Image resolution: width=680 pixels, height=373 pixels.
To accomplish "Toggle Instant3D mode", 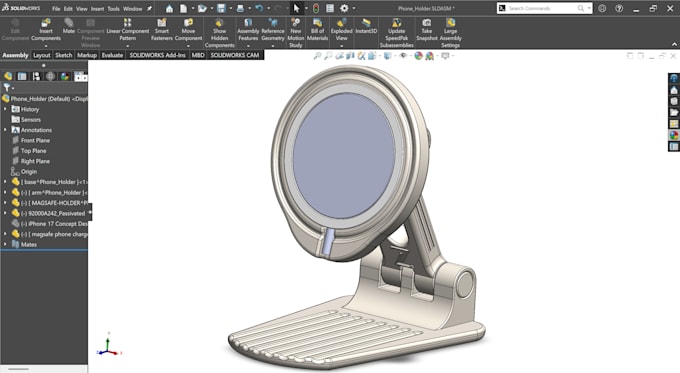I will [x=366, y=26].
